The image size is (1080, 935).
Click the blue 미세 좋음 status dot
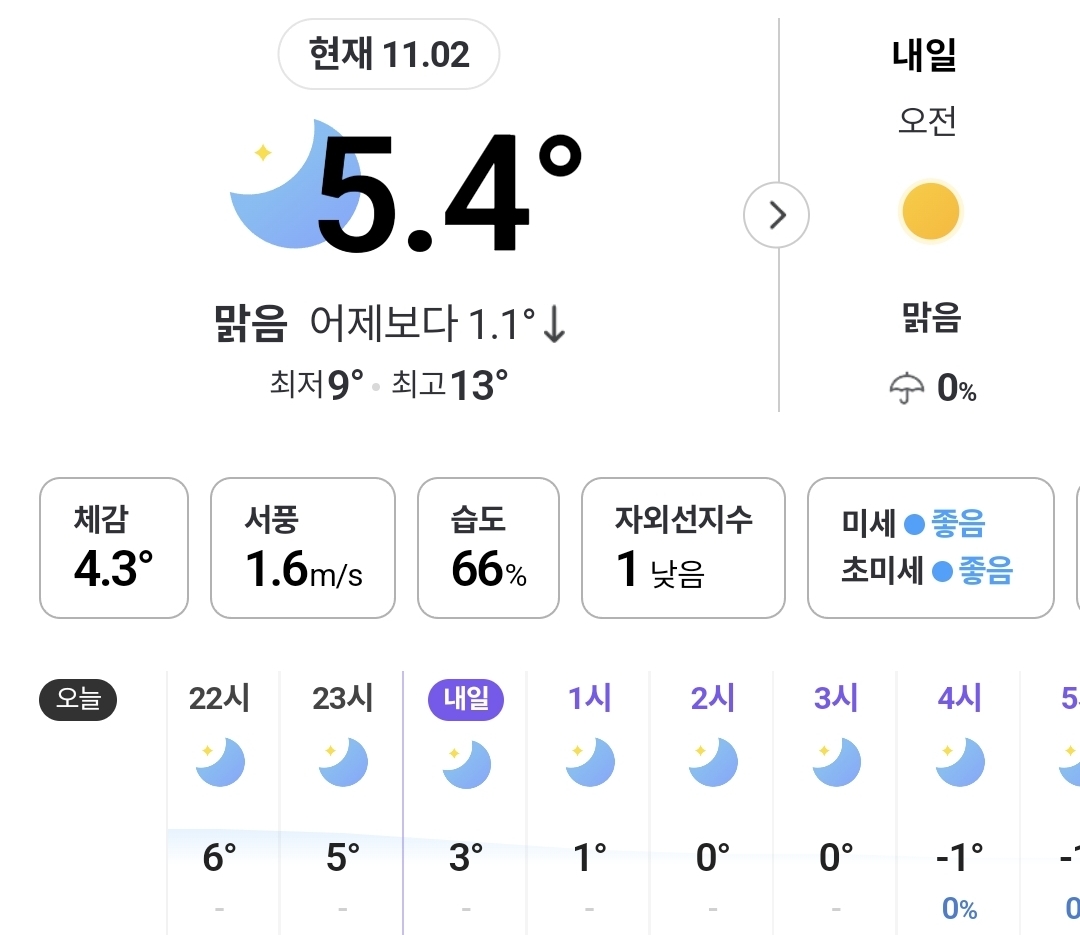(x=914, y=524)
